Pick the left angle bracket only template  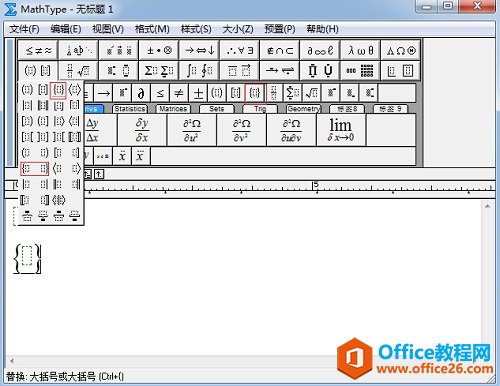click(x=58, y=169)
